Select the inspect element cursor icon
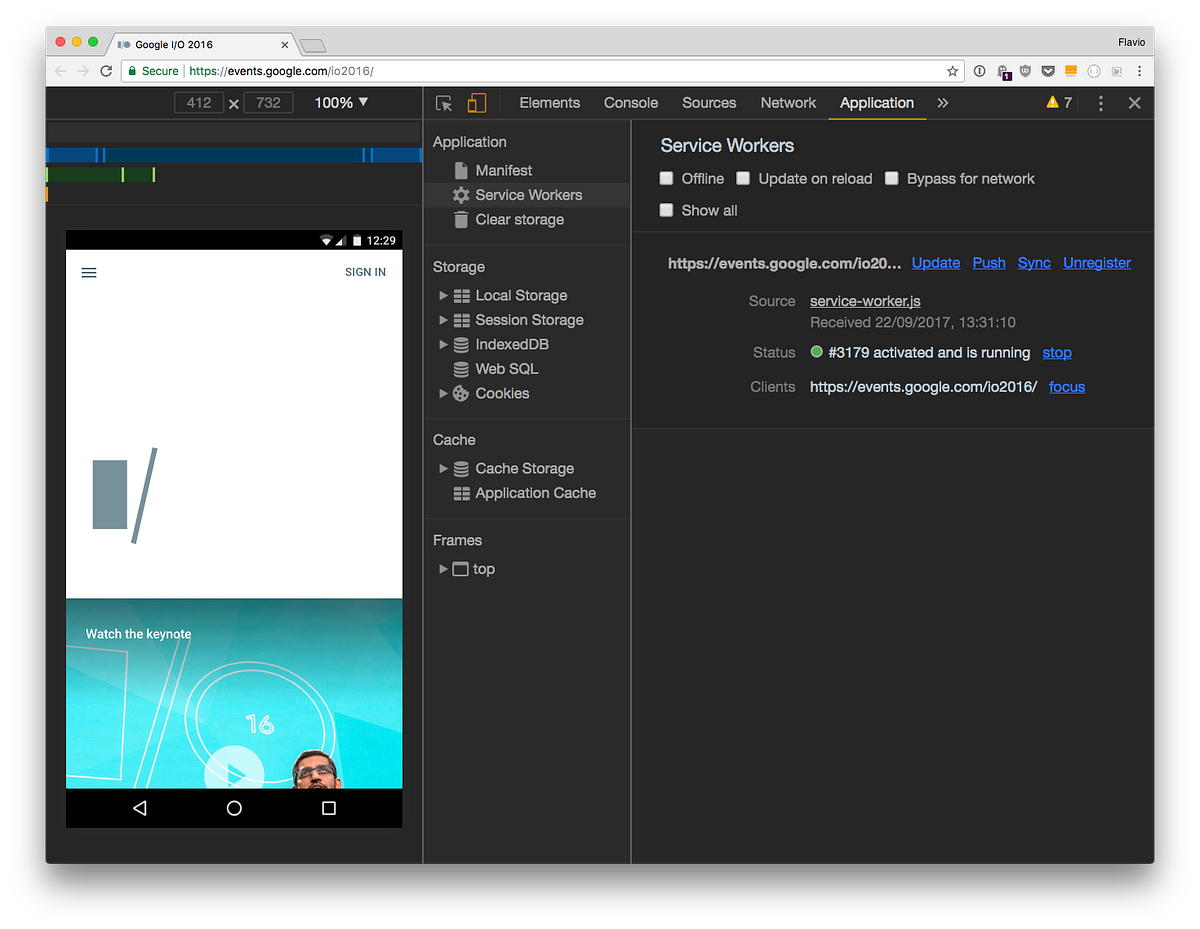The height and width of the screenshot is (929, 1200). tap(443, 102)
